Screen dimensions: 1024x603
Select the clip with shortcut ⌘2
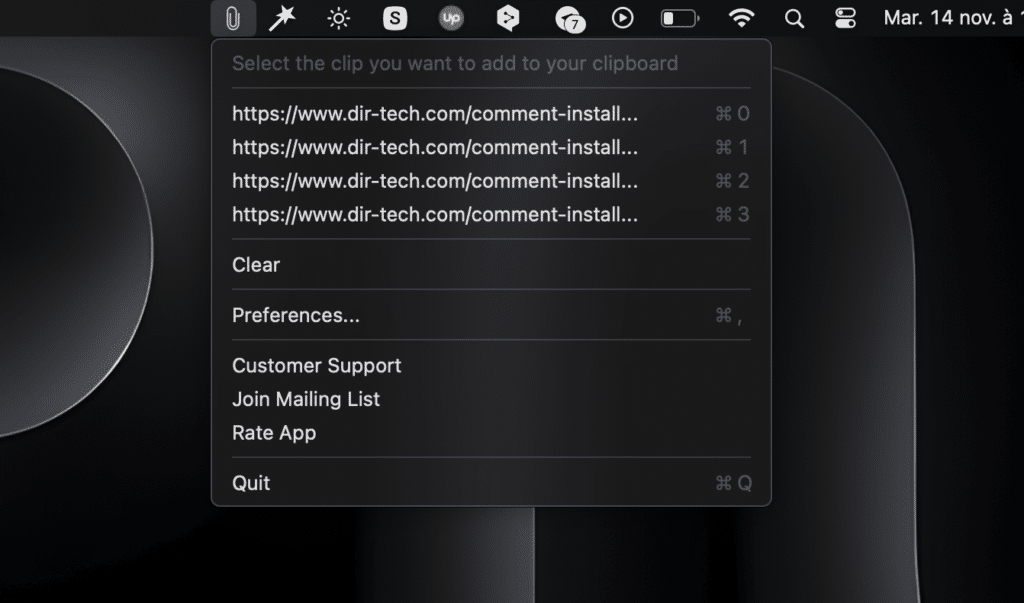click(x=491, y=181)
